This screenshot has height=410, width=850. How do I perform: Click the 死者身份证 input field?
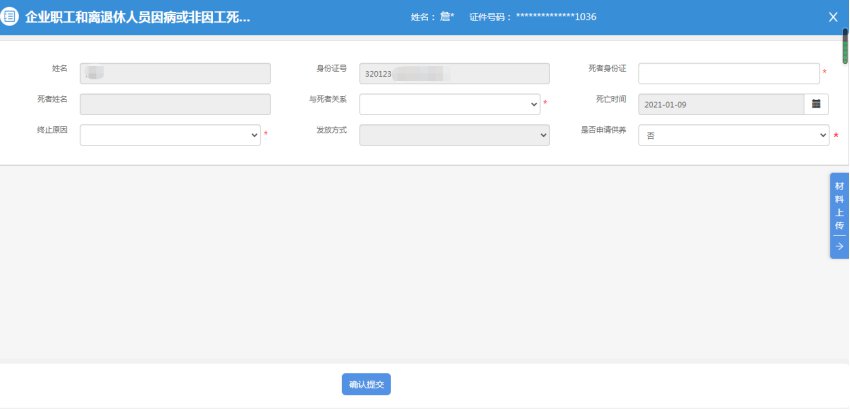click(x=728, y=73)
